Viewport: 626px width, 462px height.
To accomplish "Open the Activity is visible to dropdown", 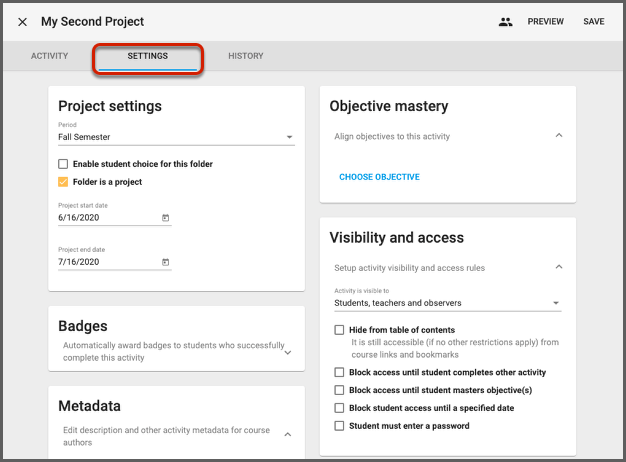I will click(447, 303).
